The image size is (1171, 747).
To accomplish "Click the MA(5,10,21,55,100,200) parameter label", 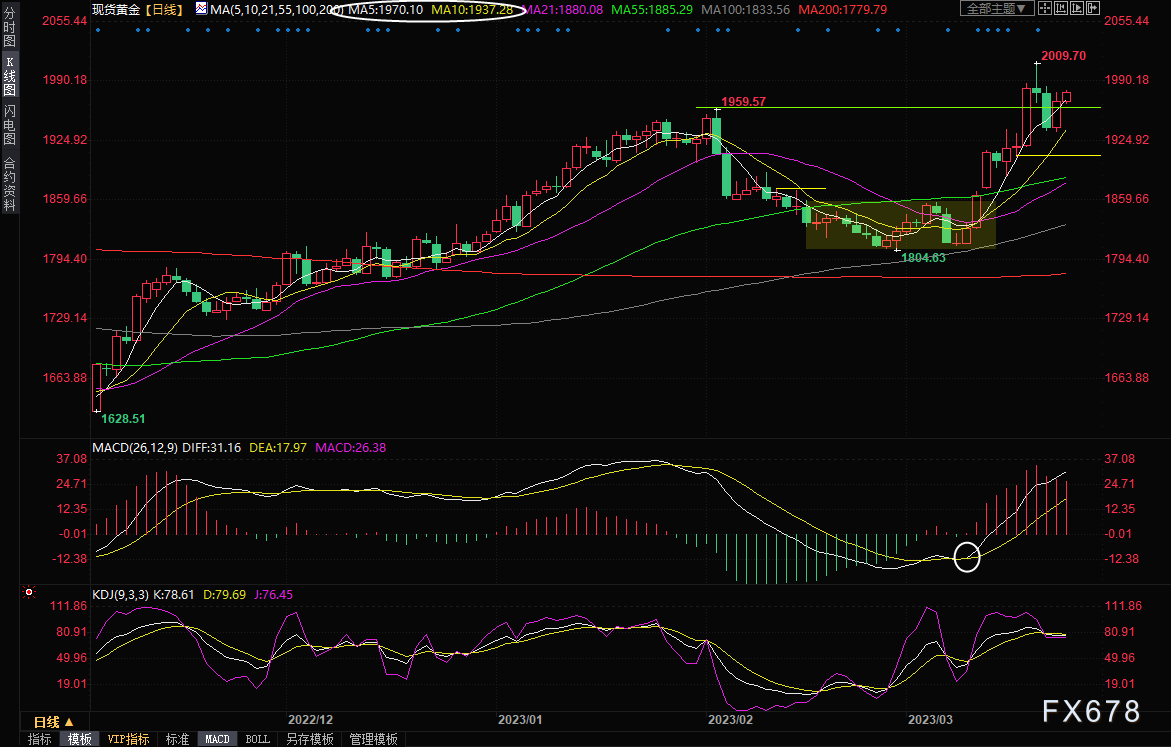I will pos(277,10).
